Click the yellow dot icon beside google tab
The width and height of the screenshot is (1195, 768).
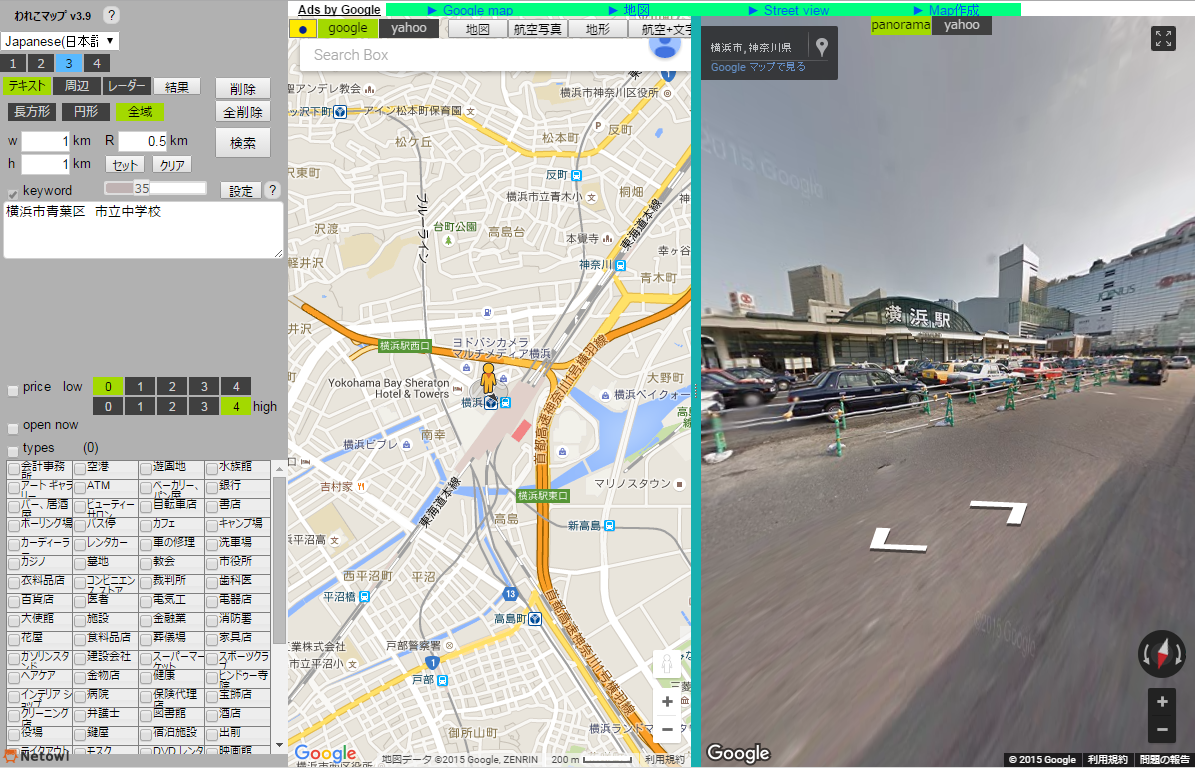(303, 30)
